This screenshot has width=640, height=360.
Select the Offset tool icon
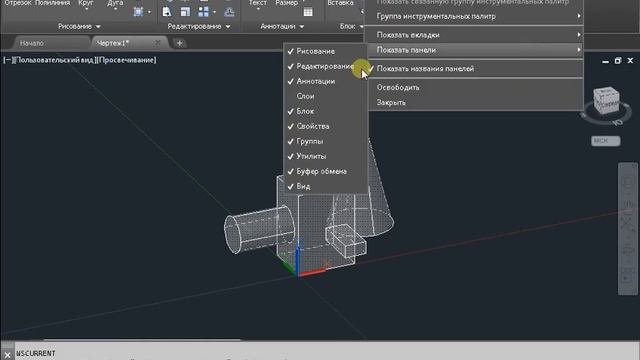tap(229, 12)
